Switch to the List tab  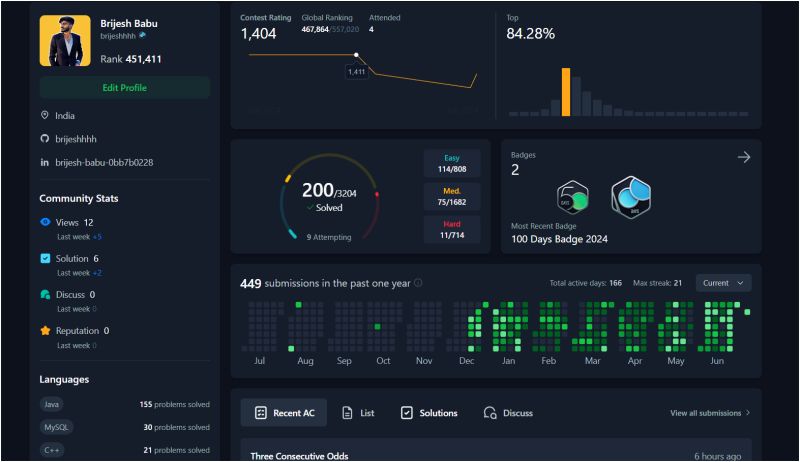click(x=358, y=413)
